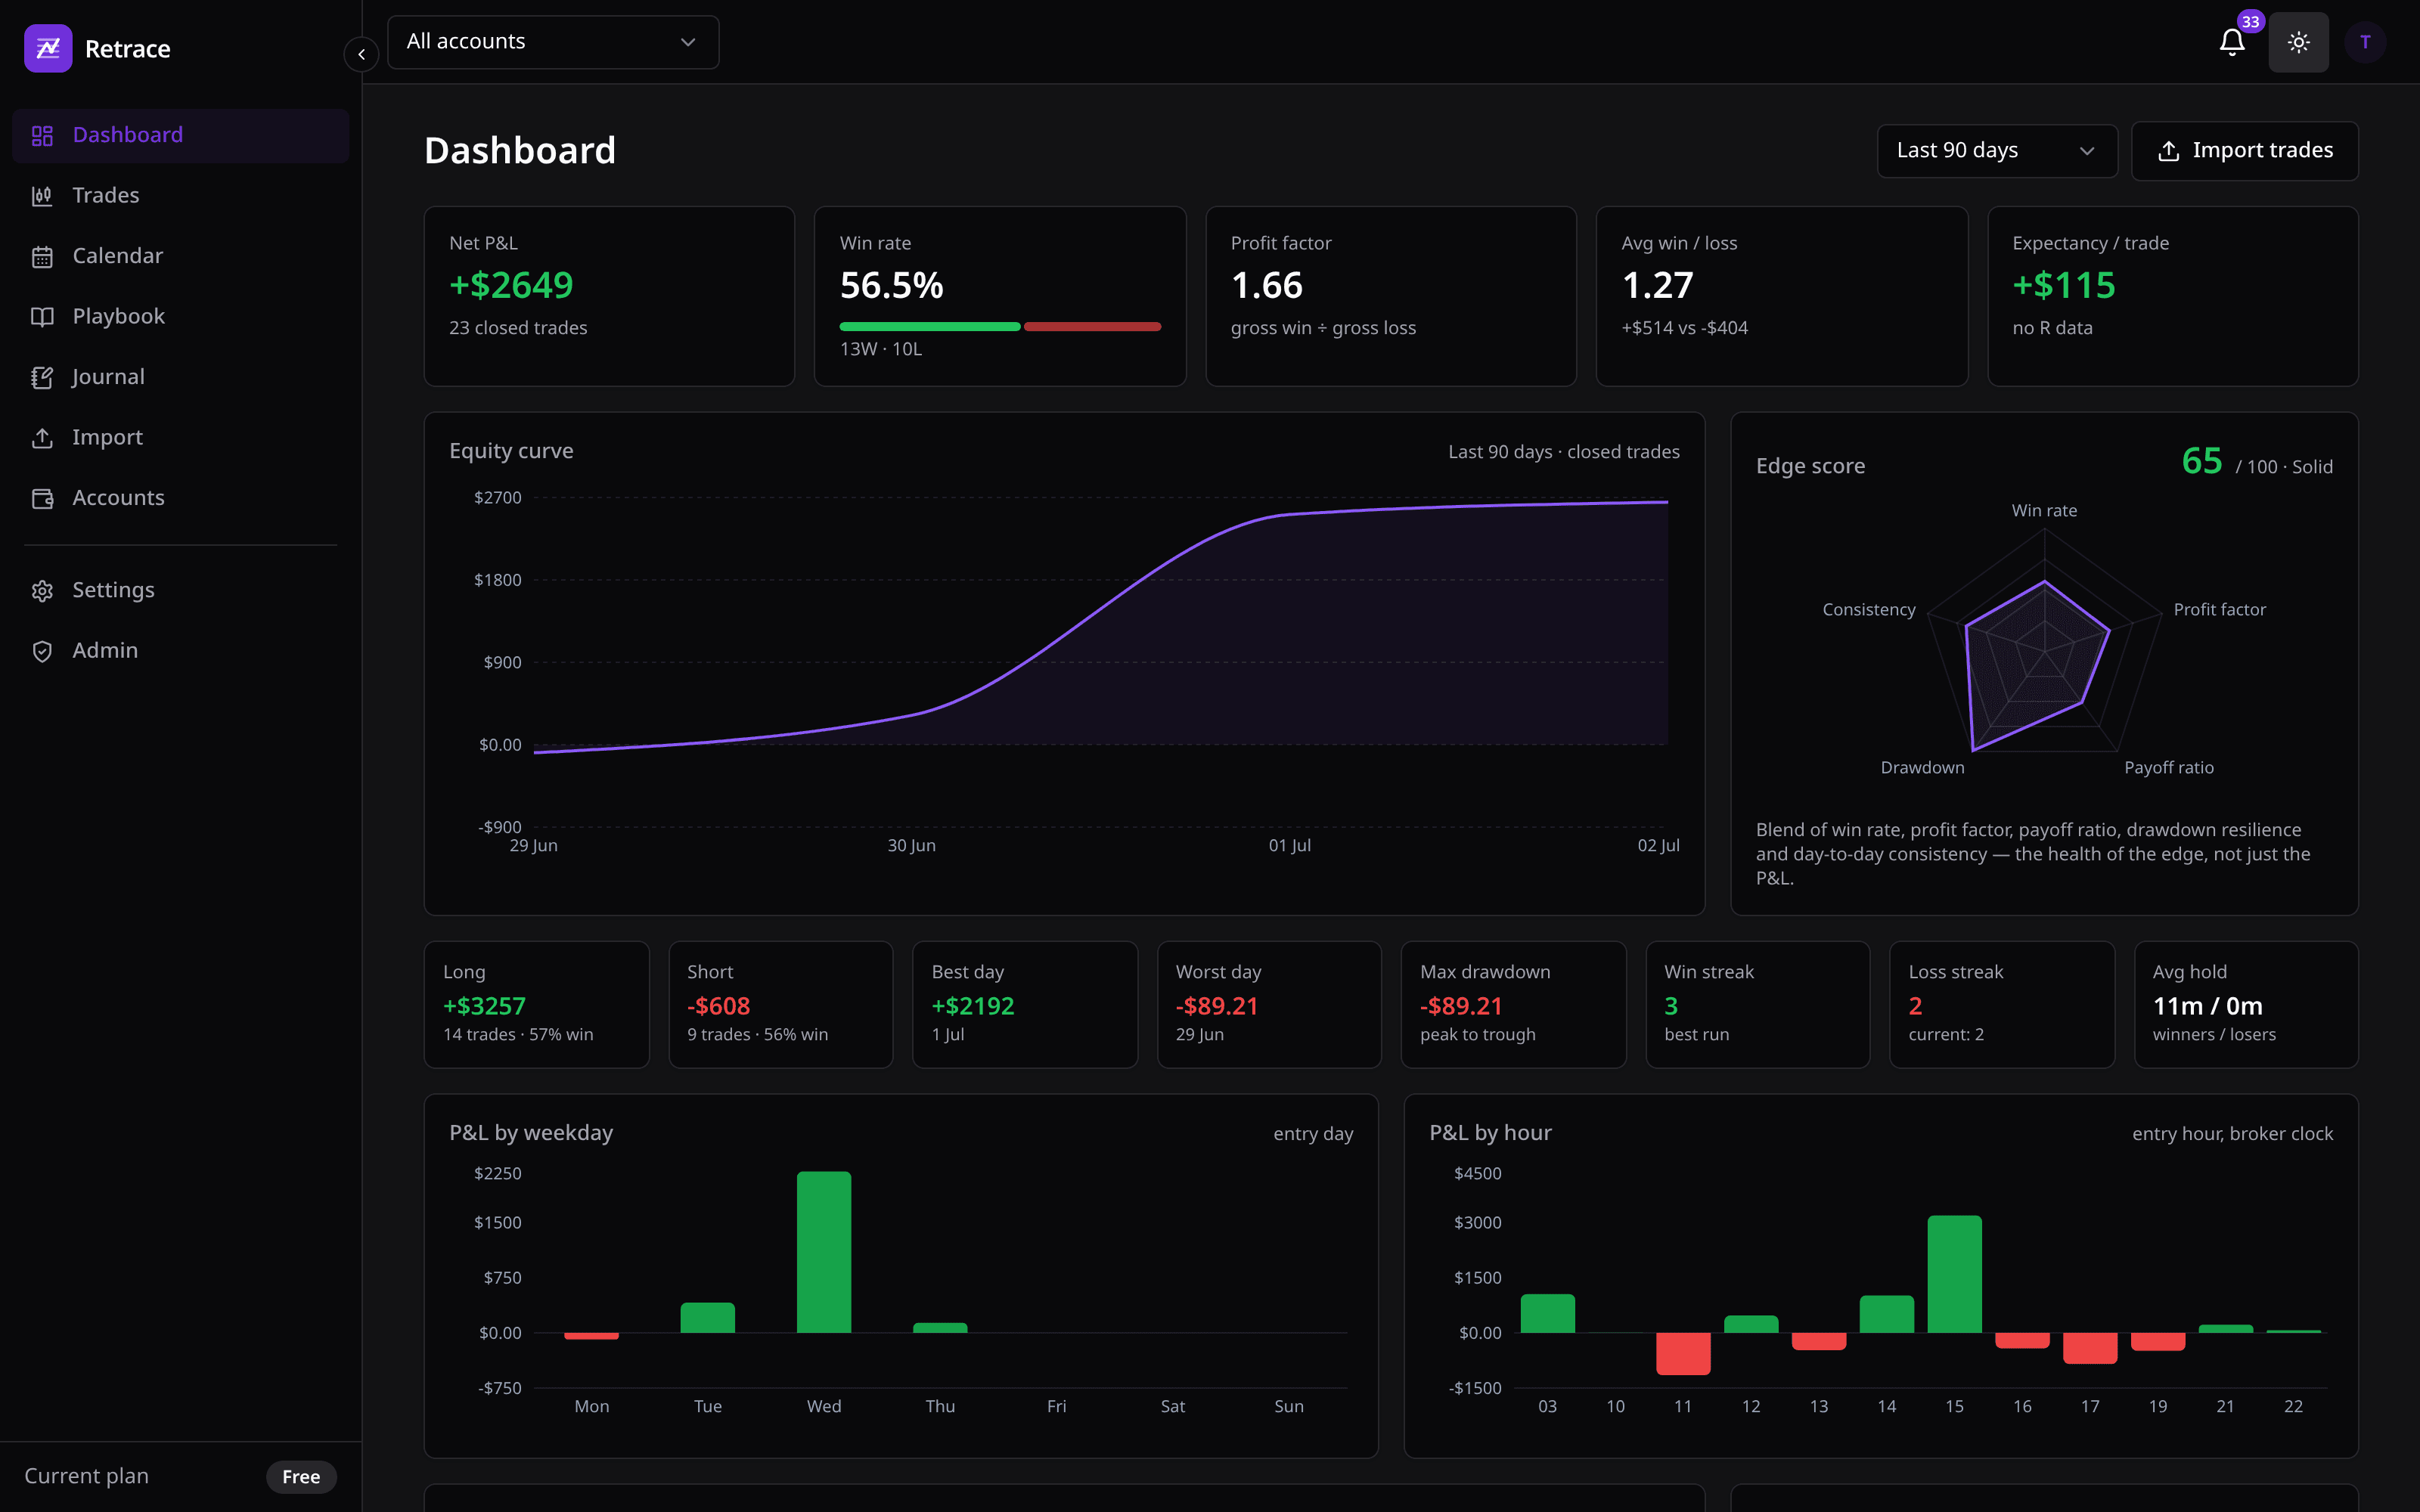This screenshot has height=1512, width=2420.
Task: Click the Playbook book icon
Action: click(x=42, y=317)
